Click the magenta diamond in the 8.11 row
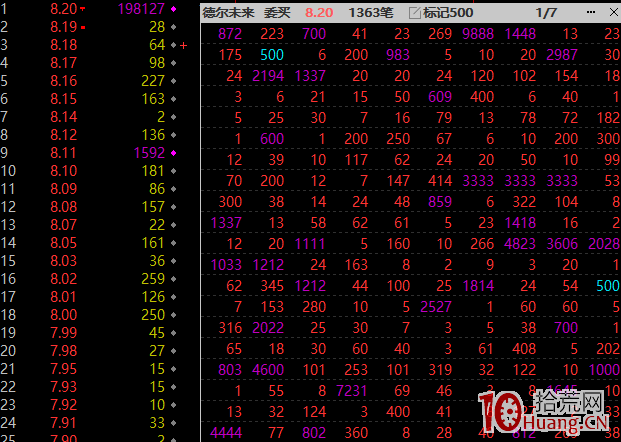Viewport: 621px width, 442px height. (173, 153)
